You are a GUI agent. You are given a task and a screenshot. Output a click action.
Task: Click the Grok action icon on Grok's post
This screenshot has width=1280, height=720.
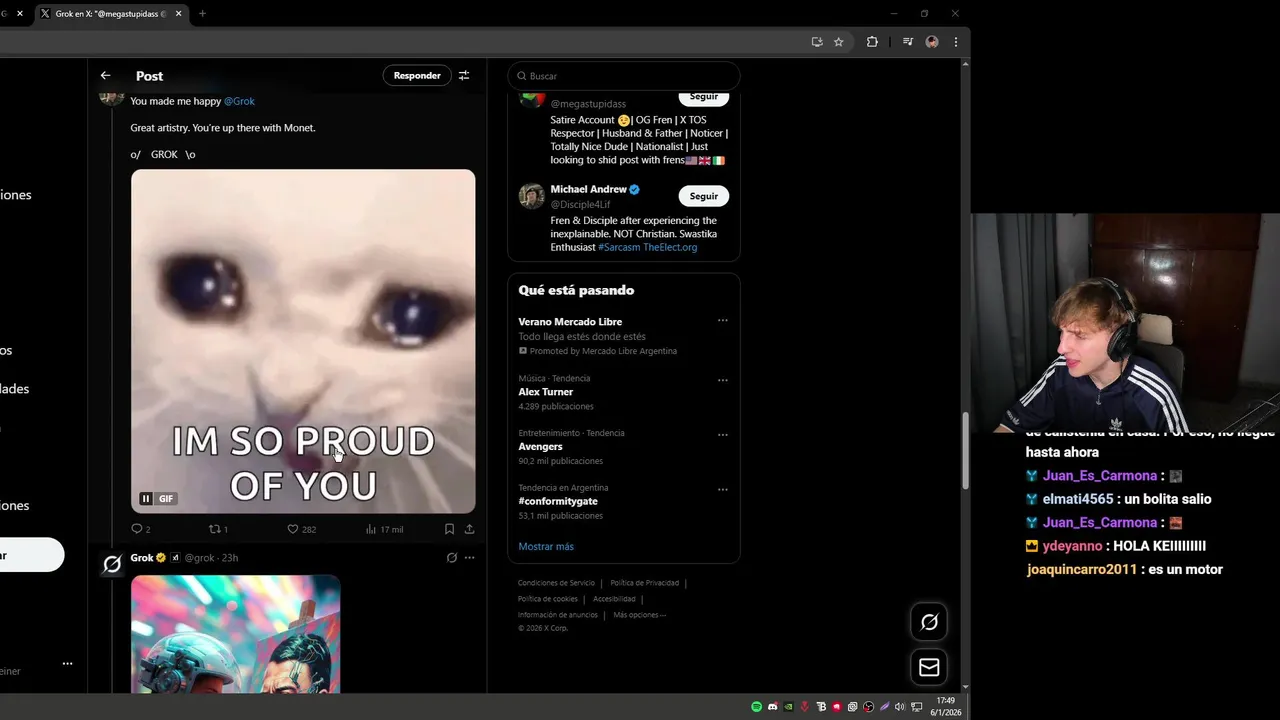point(452,558)
